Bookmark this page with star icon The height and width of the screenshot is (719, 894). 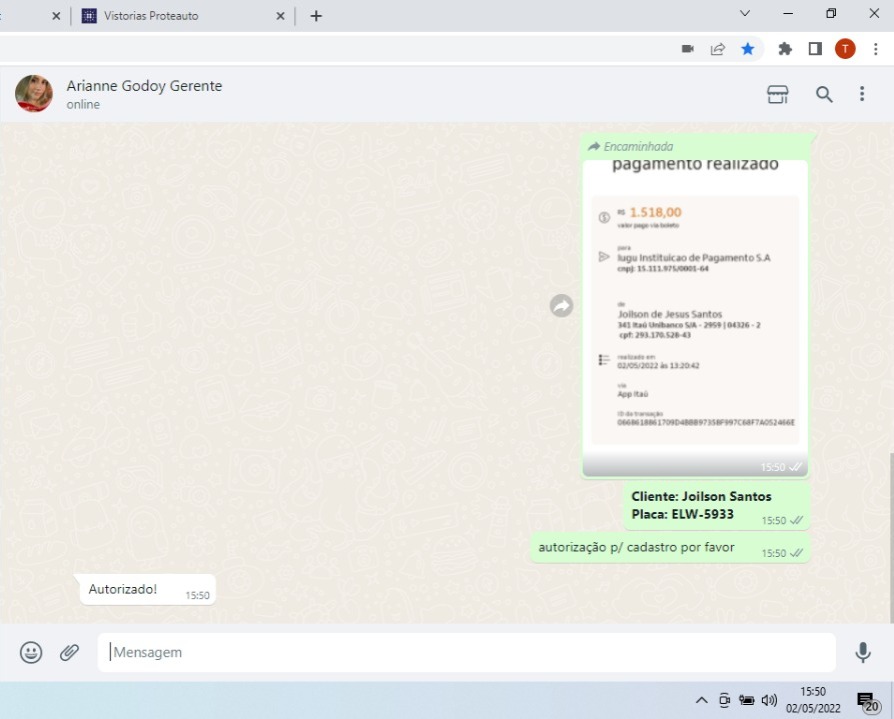[747, 49]
